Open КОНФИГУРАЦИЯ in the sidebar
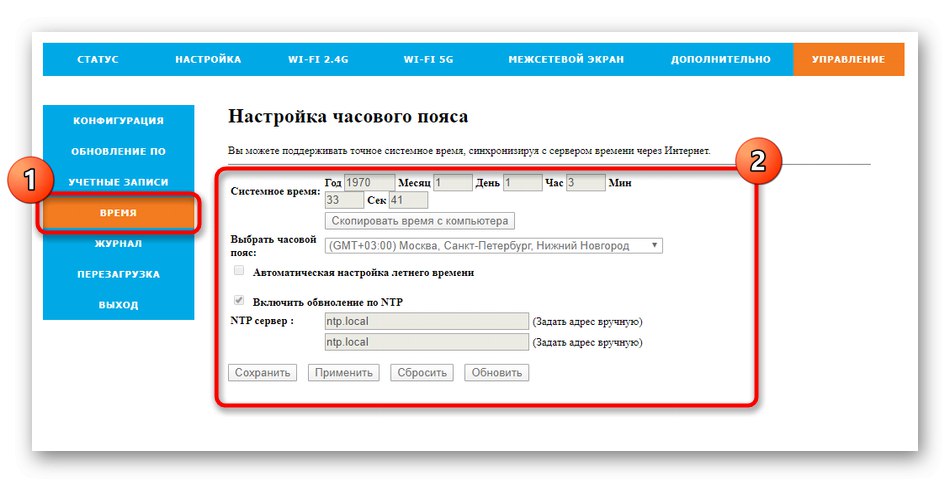The width and height of the screenshot is (950, 483). pos(119,121)
